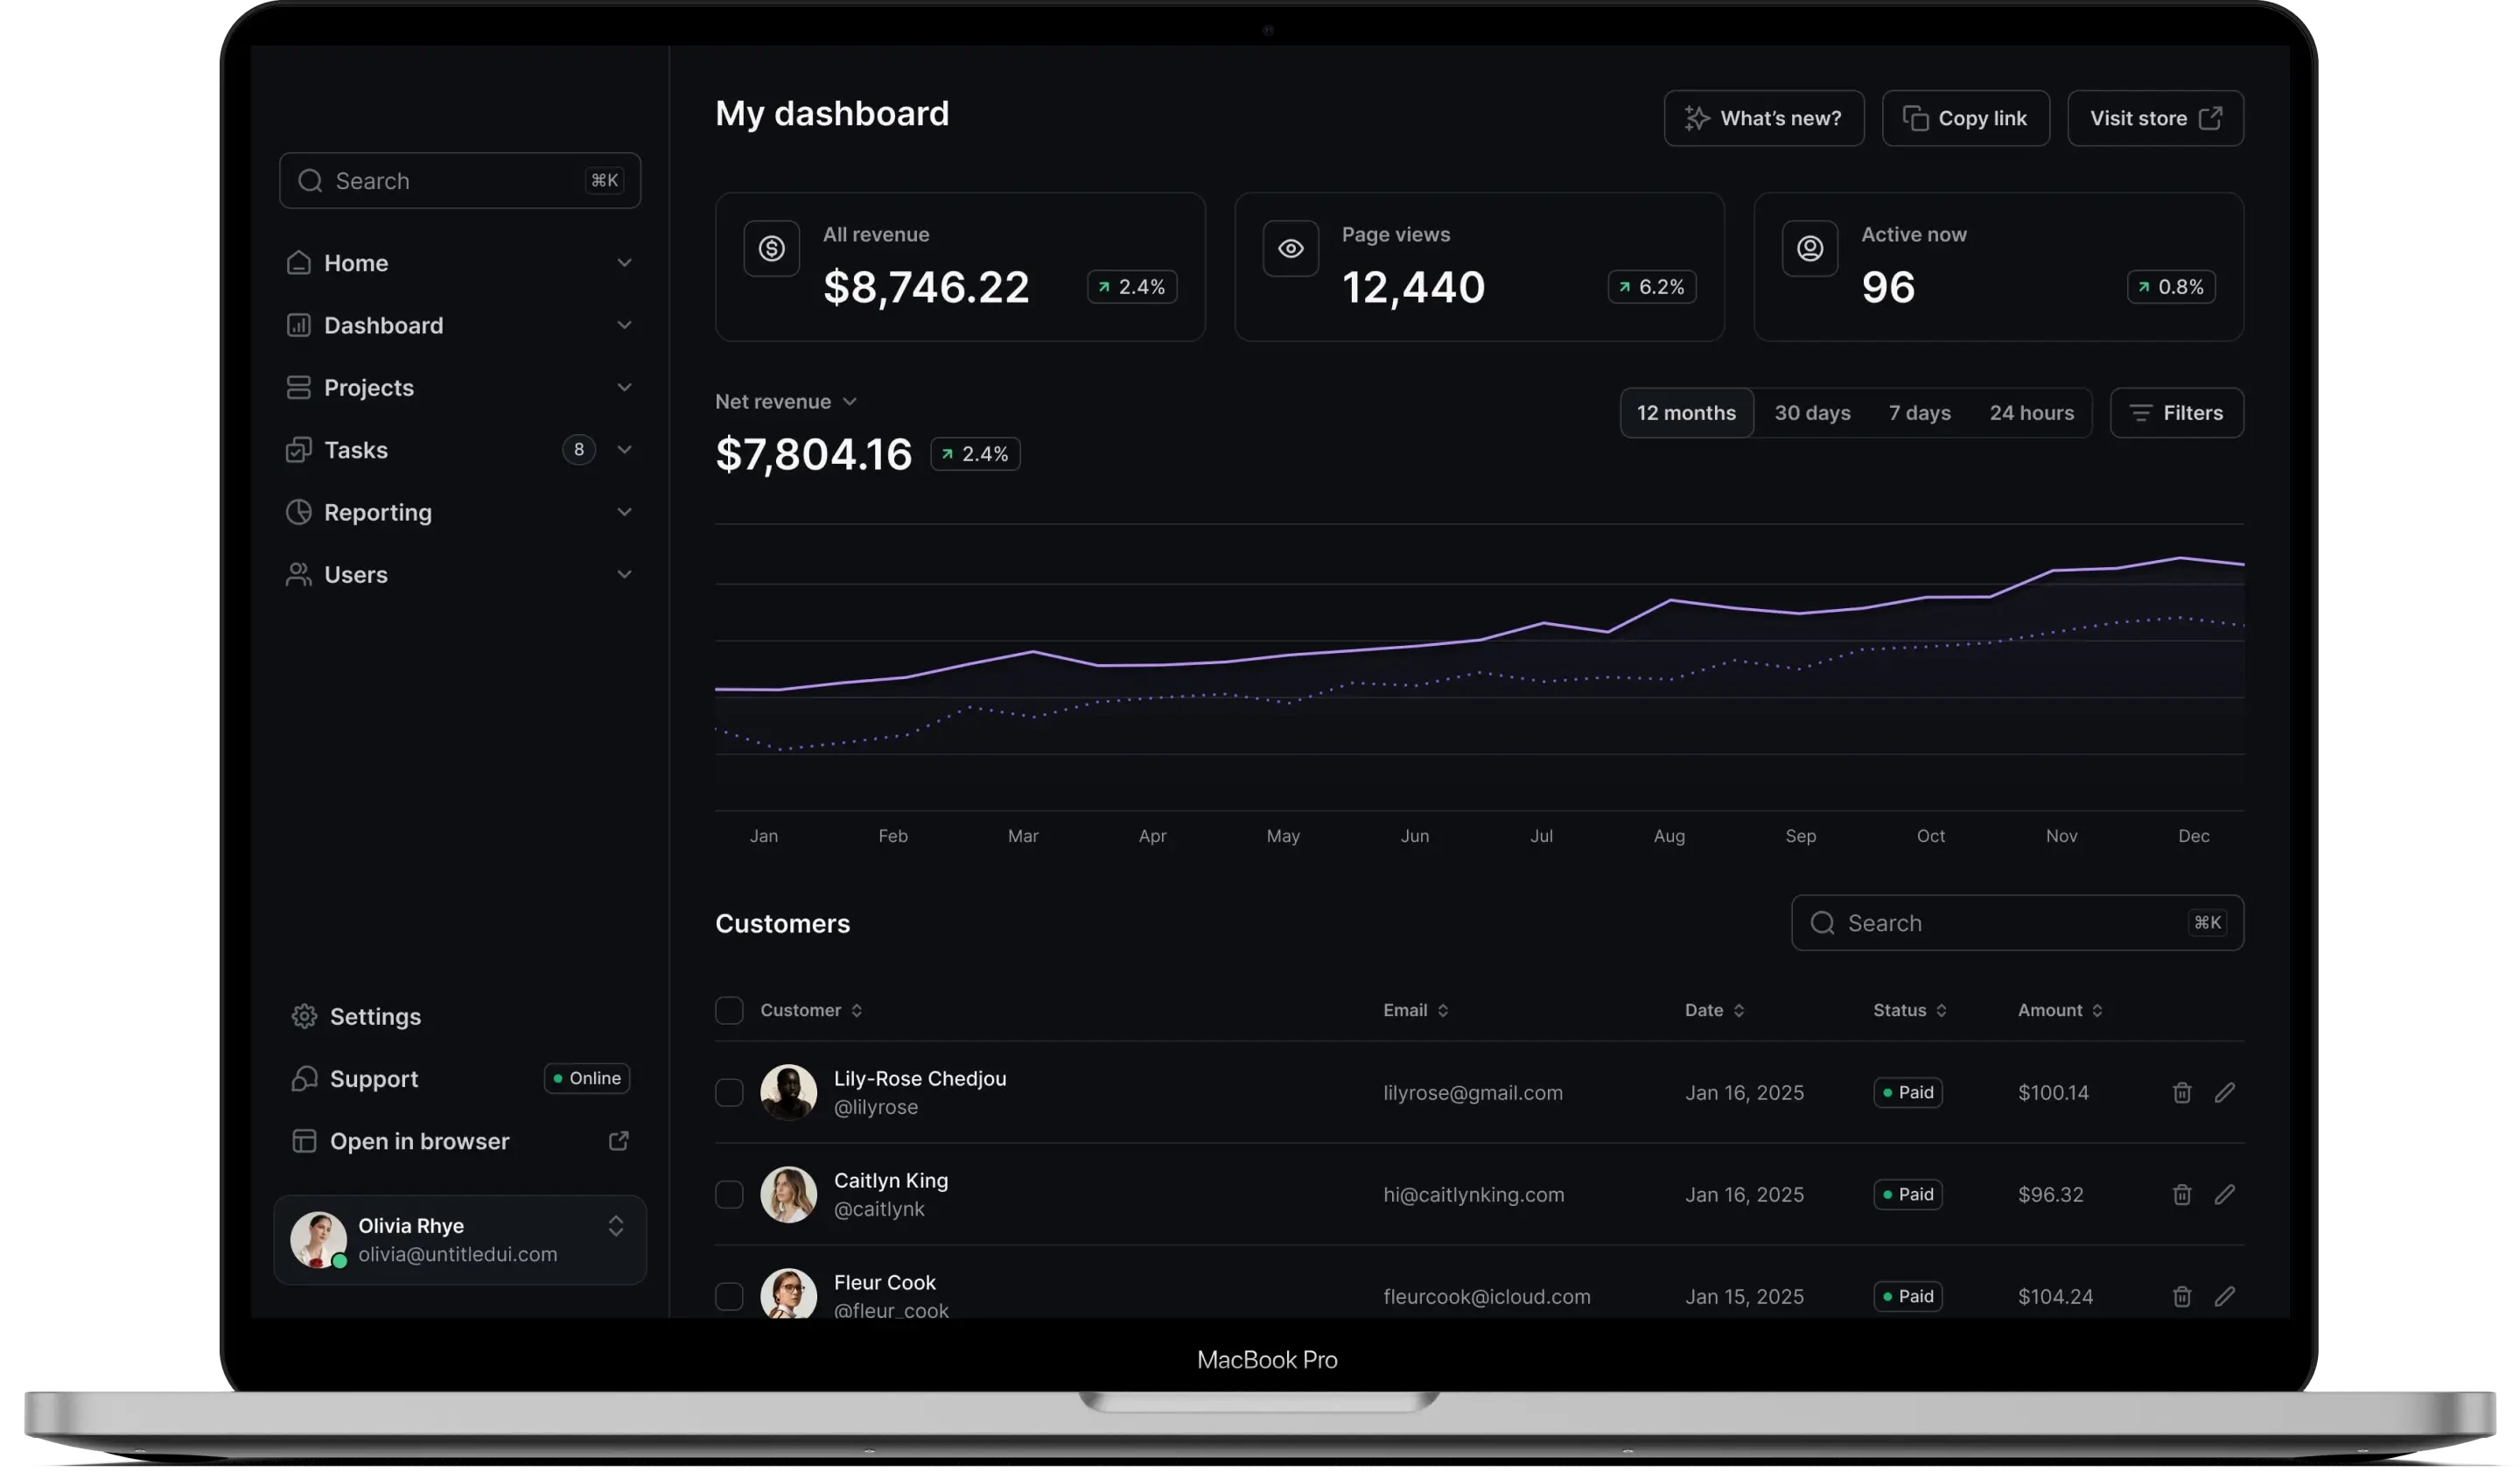Screen dimensions: 2520x1472
Task: Expand the Projects sidebar section
Action: coord(624,388)
